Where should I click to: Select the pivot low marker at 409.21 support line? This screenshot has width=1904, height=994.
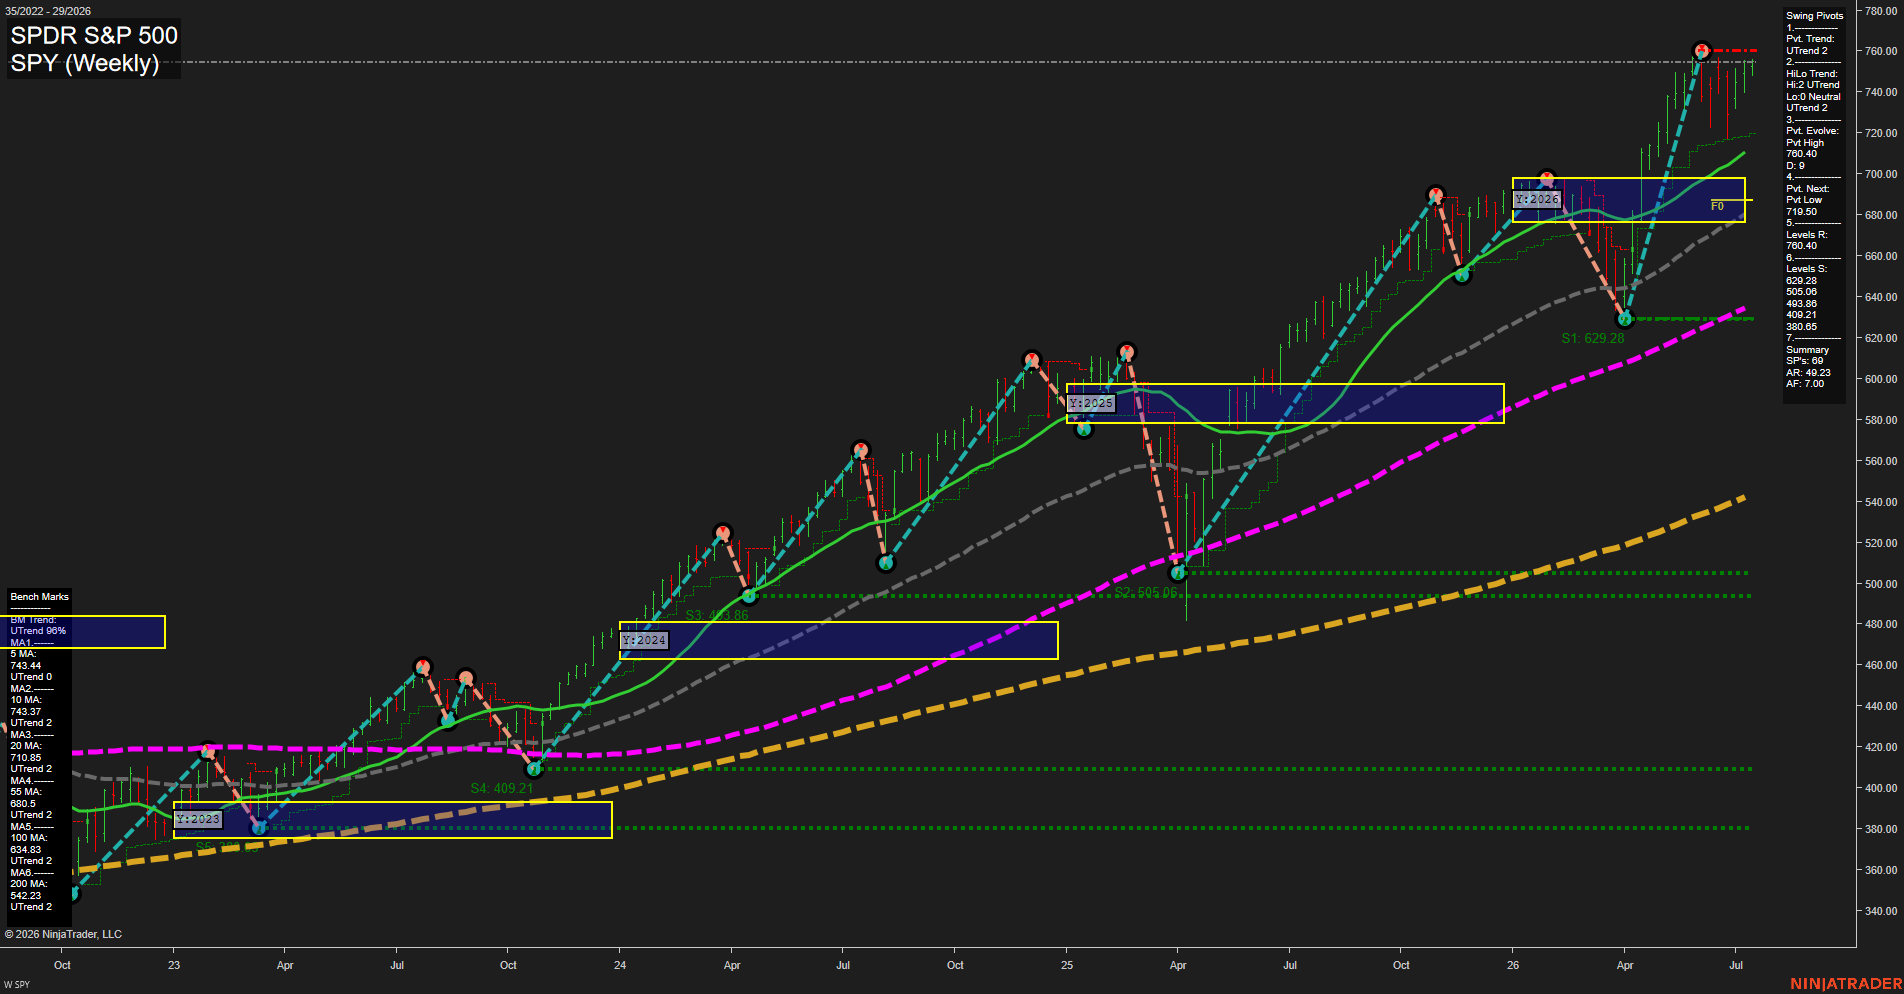[x=534, y=769]
